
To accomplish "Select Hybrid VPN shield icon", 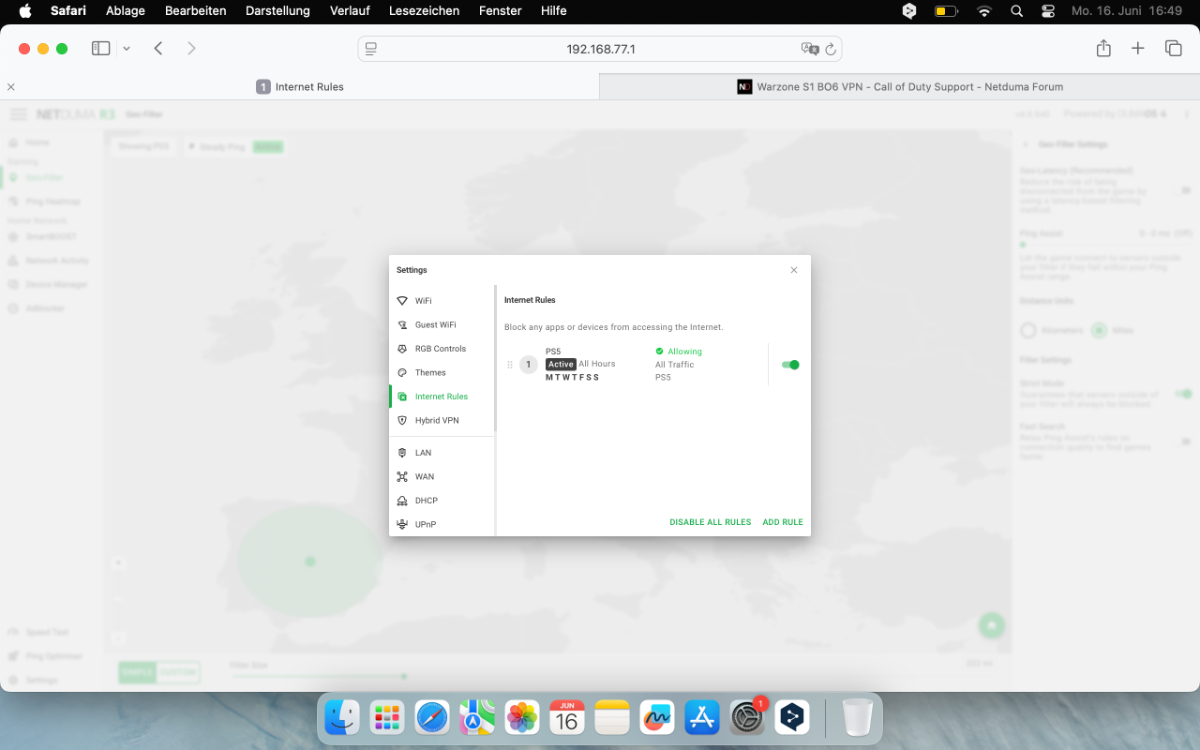I will 402,421.
